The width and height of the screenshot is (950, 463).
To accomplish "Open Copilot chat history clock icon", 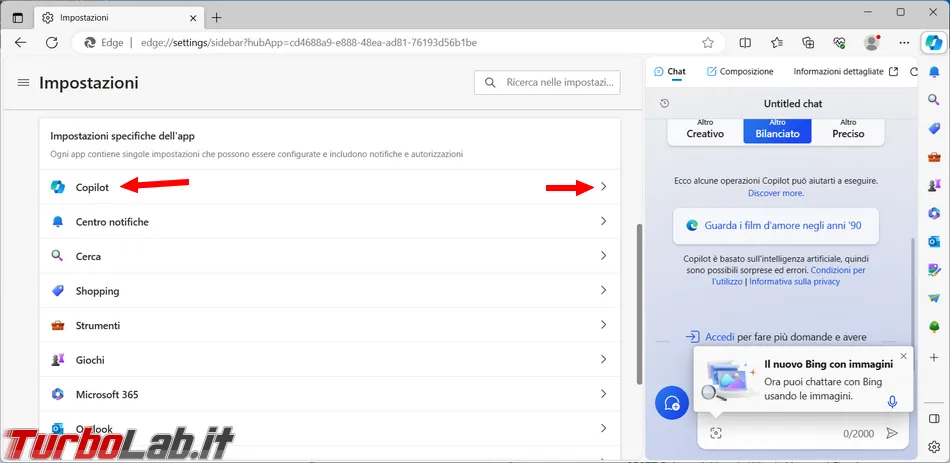I will pyautogui.click(x=665, y=104).
